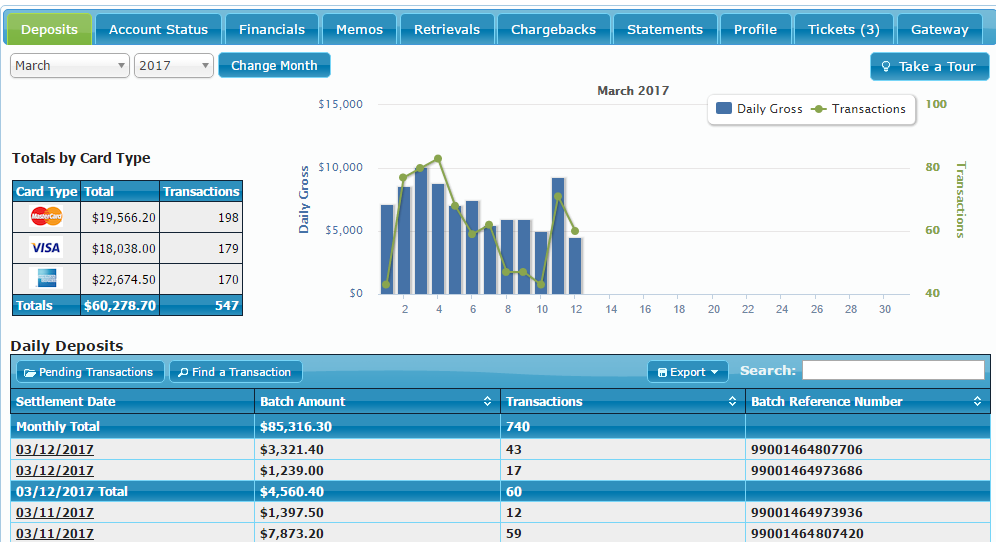Toggle Daily Gross series in legend

click(760, 109)
